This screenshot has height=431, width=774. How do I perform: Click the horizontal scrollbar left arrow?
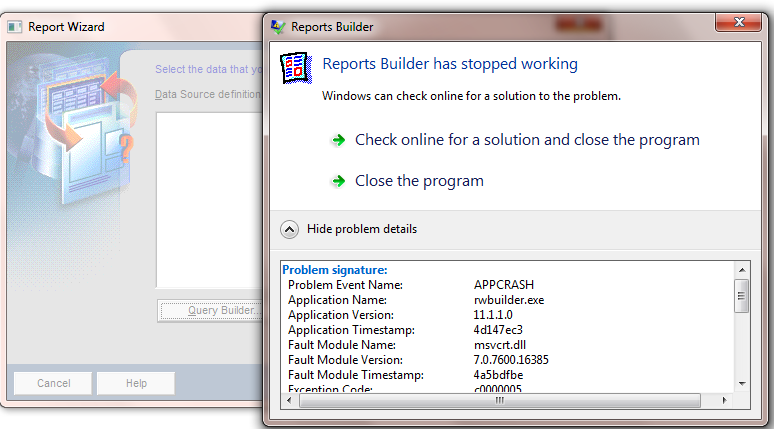[290, 400]
